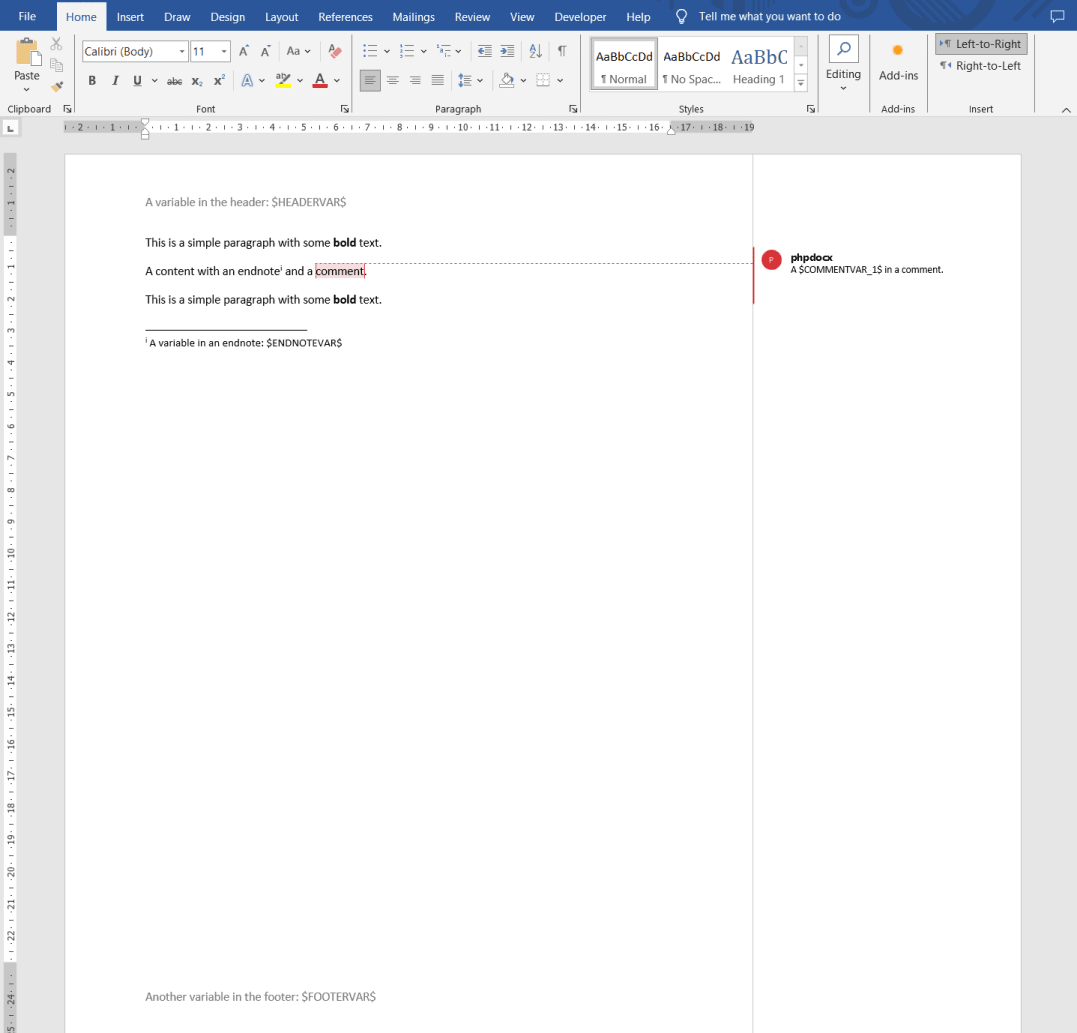Viewport: 1077px width, 1033px height.
Task: Increase paragraph indent
Action: (507, 51)
